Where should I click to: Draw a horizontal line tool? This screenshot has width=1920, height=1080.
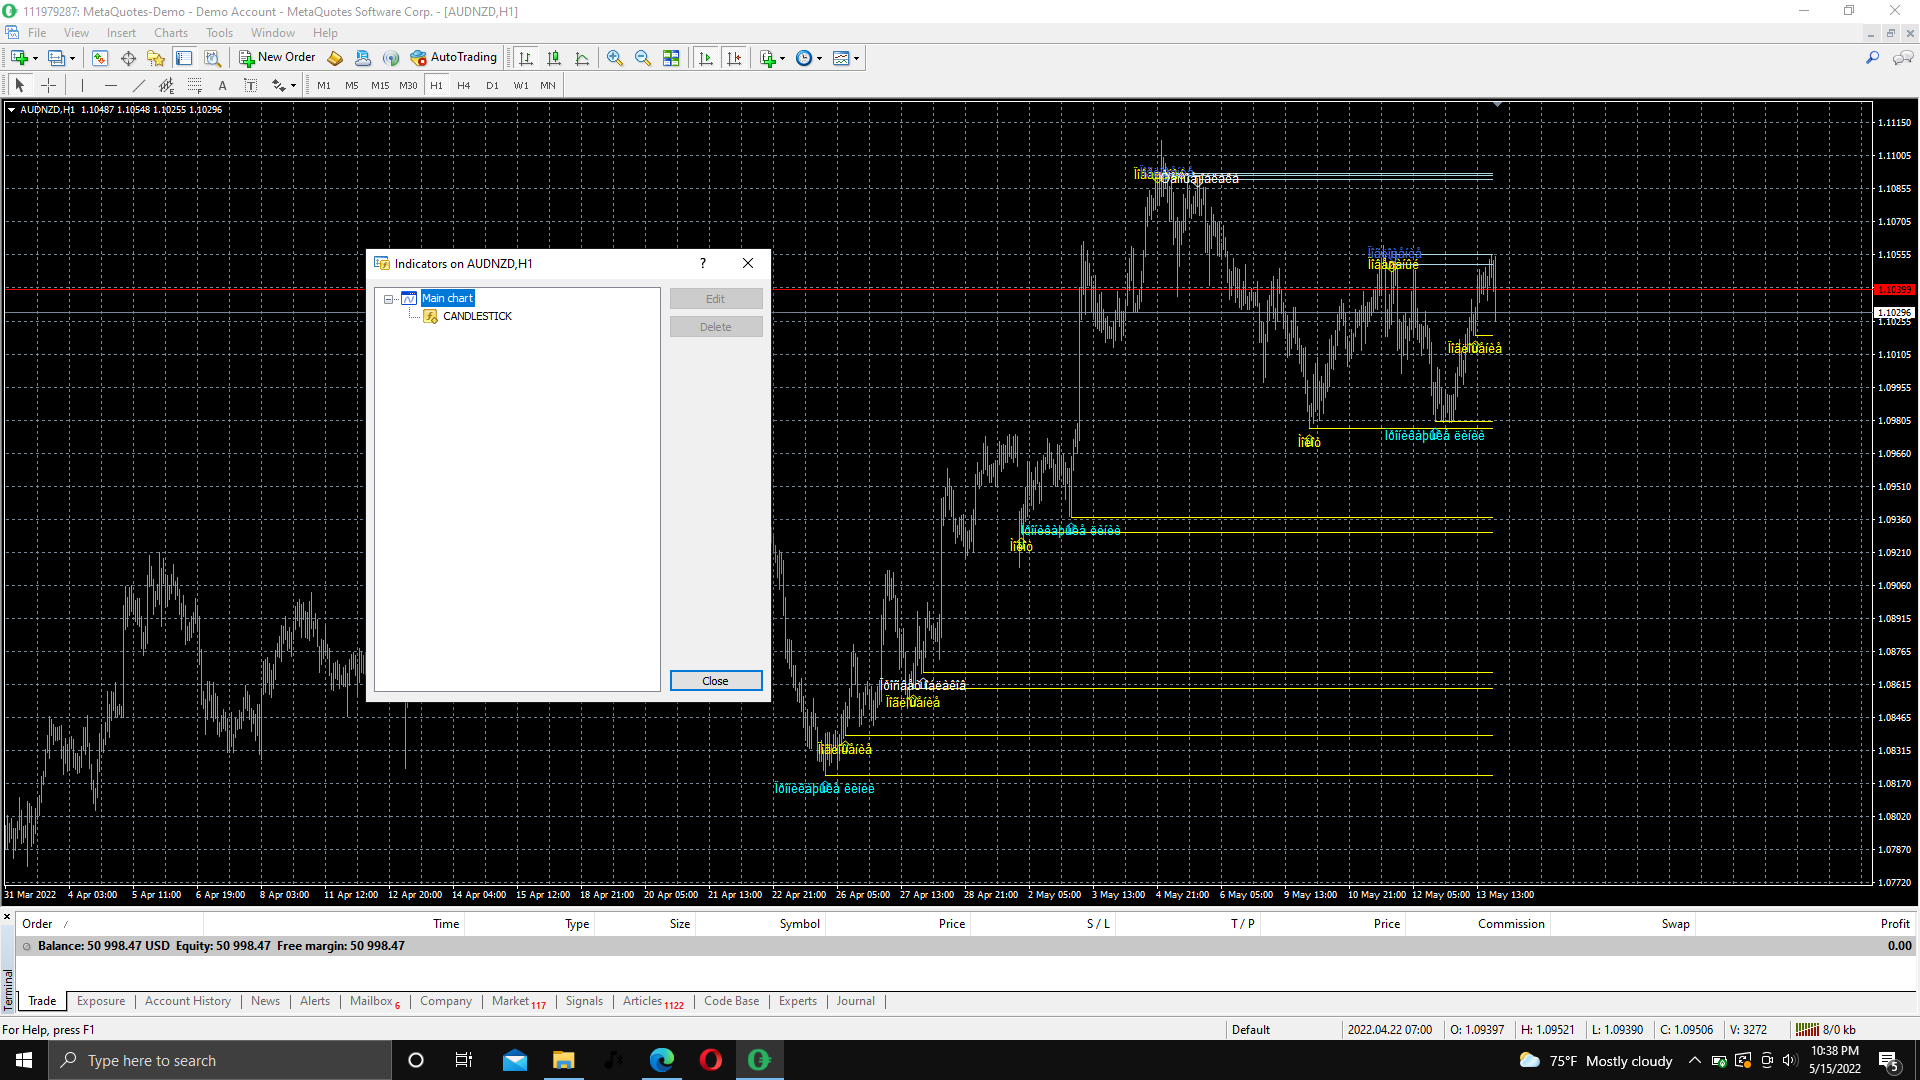111,86
